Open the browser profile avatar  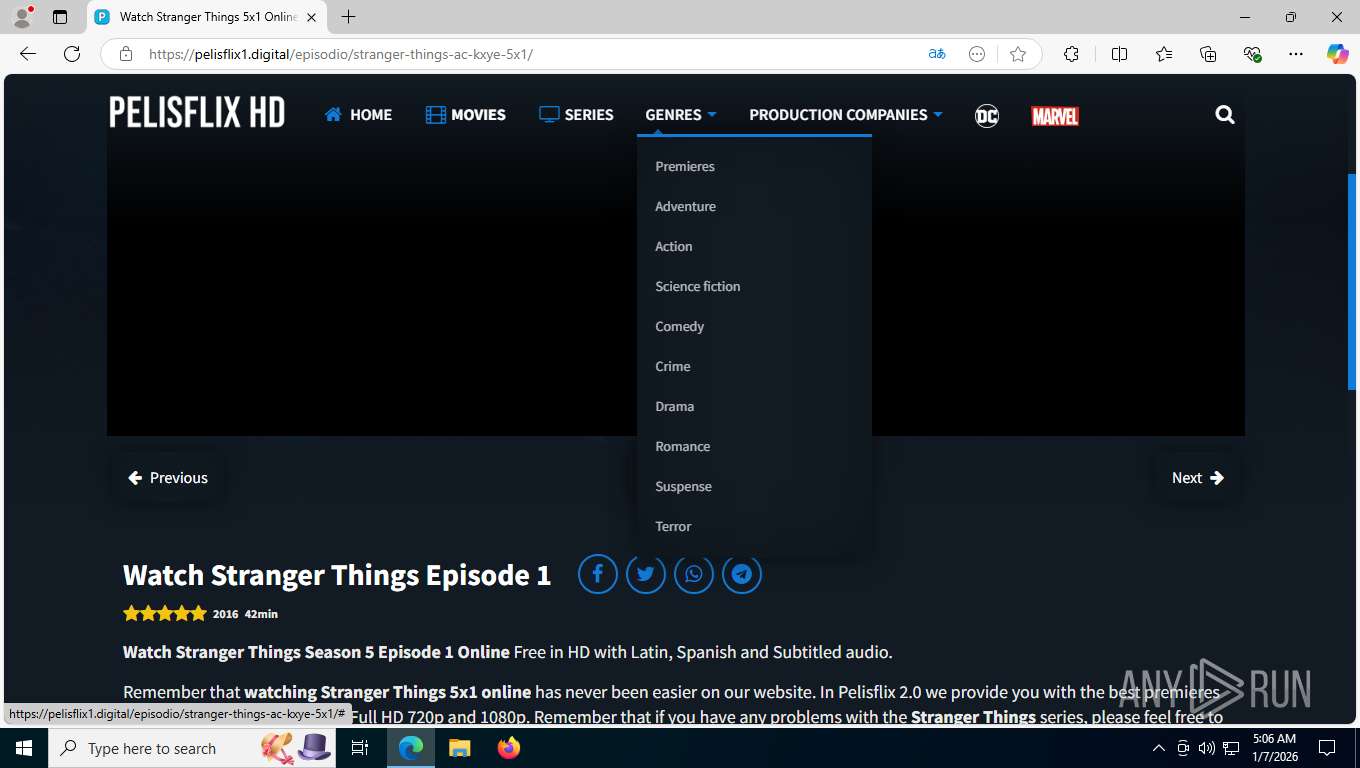pyautogui.click(x=22, y=17)
